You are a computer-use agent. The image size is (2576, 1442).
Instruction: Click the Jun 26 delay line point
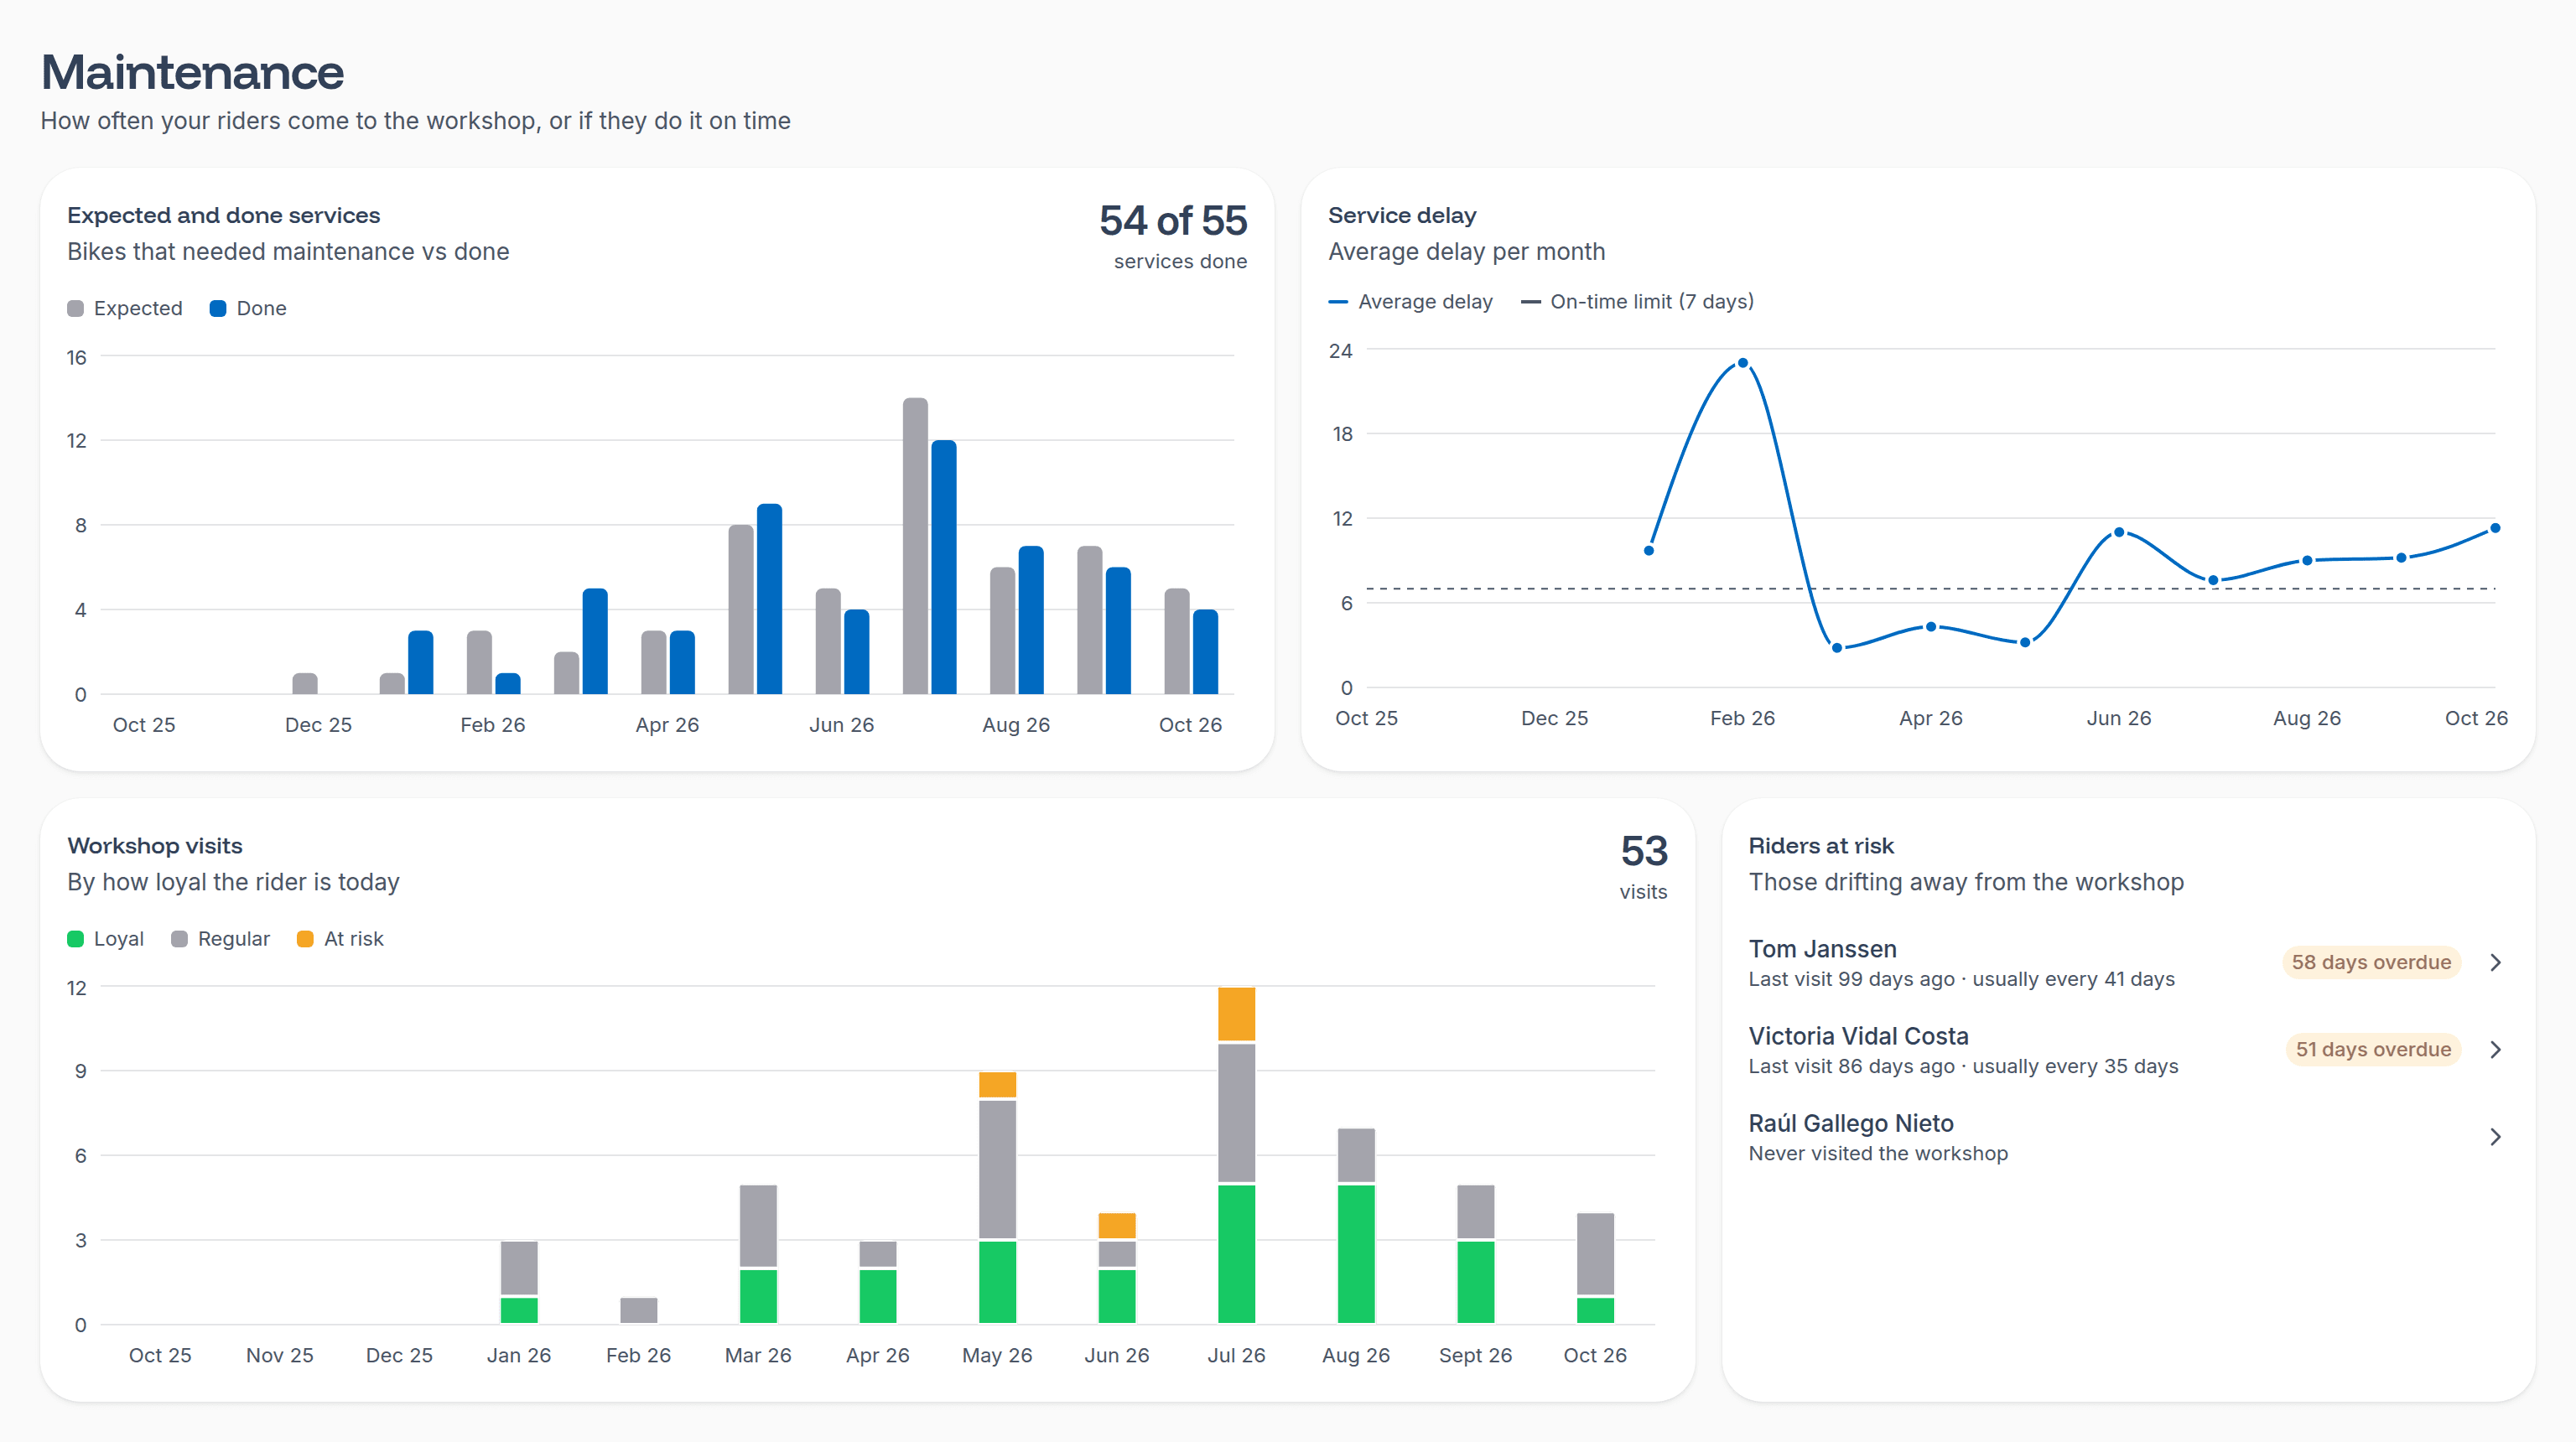(2118, 532)
